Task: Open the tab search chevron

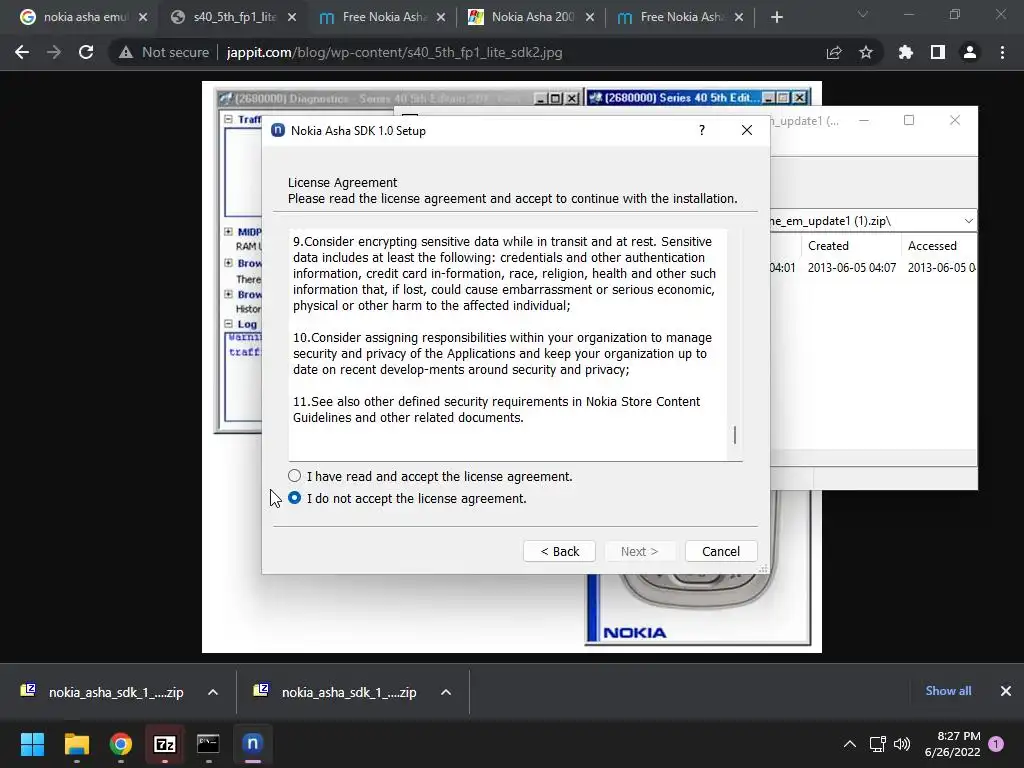Action: click(x=863, y=14)
